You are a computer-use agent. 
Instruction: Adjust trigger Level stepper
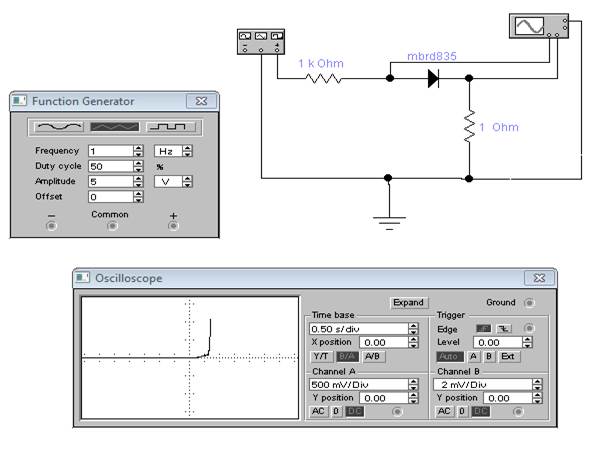(x=527, y=342)
